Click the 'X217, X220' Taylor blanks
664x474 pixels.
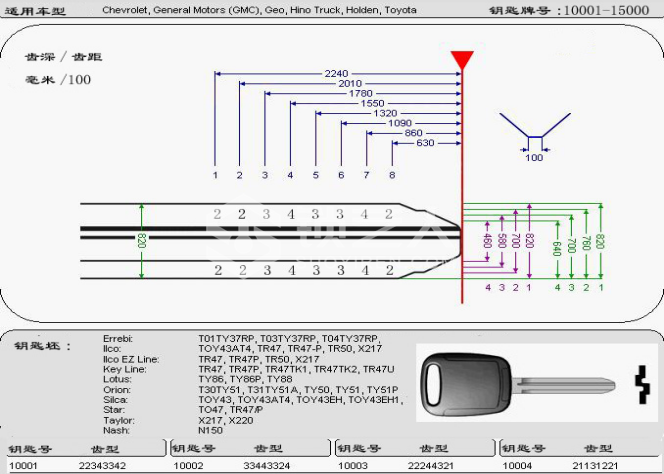point(226,421)
